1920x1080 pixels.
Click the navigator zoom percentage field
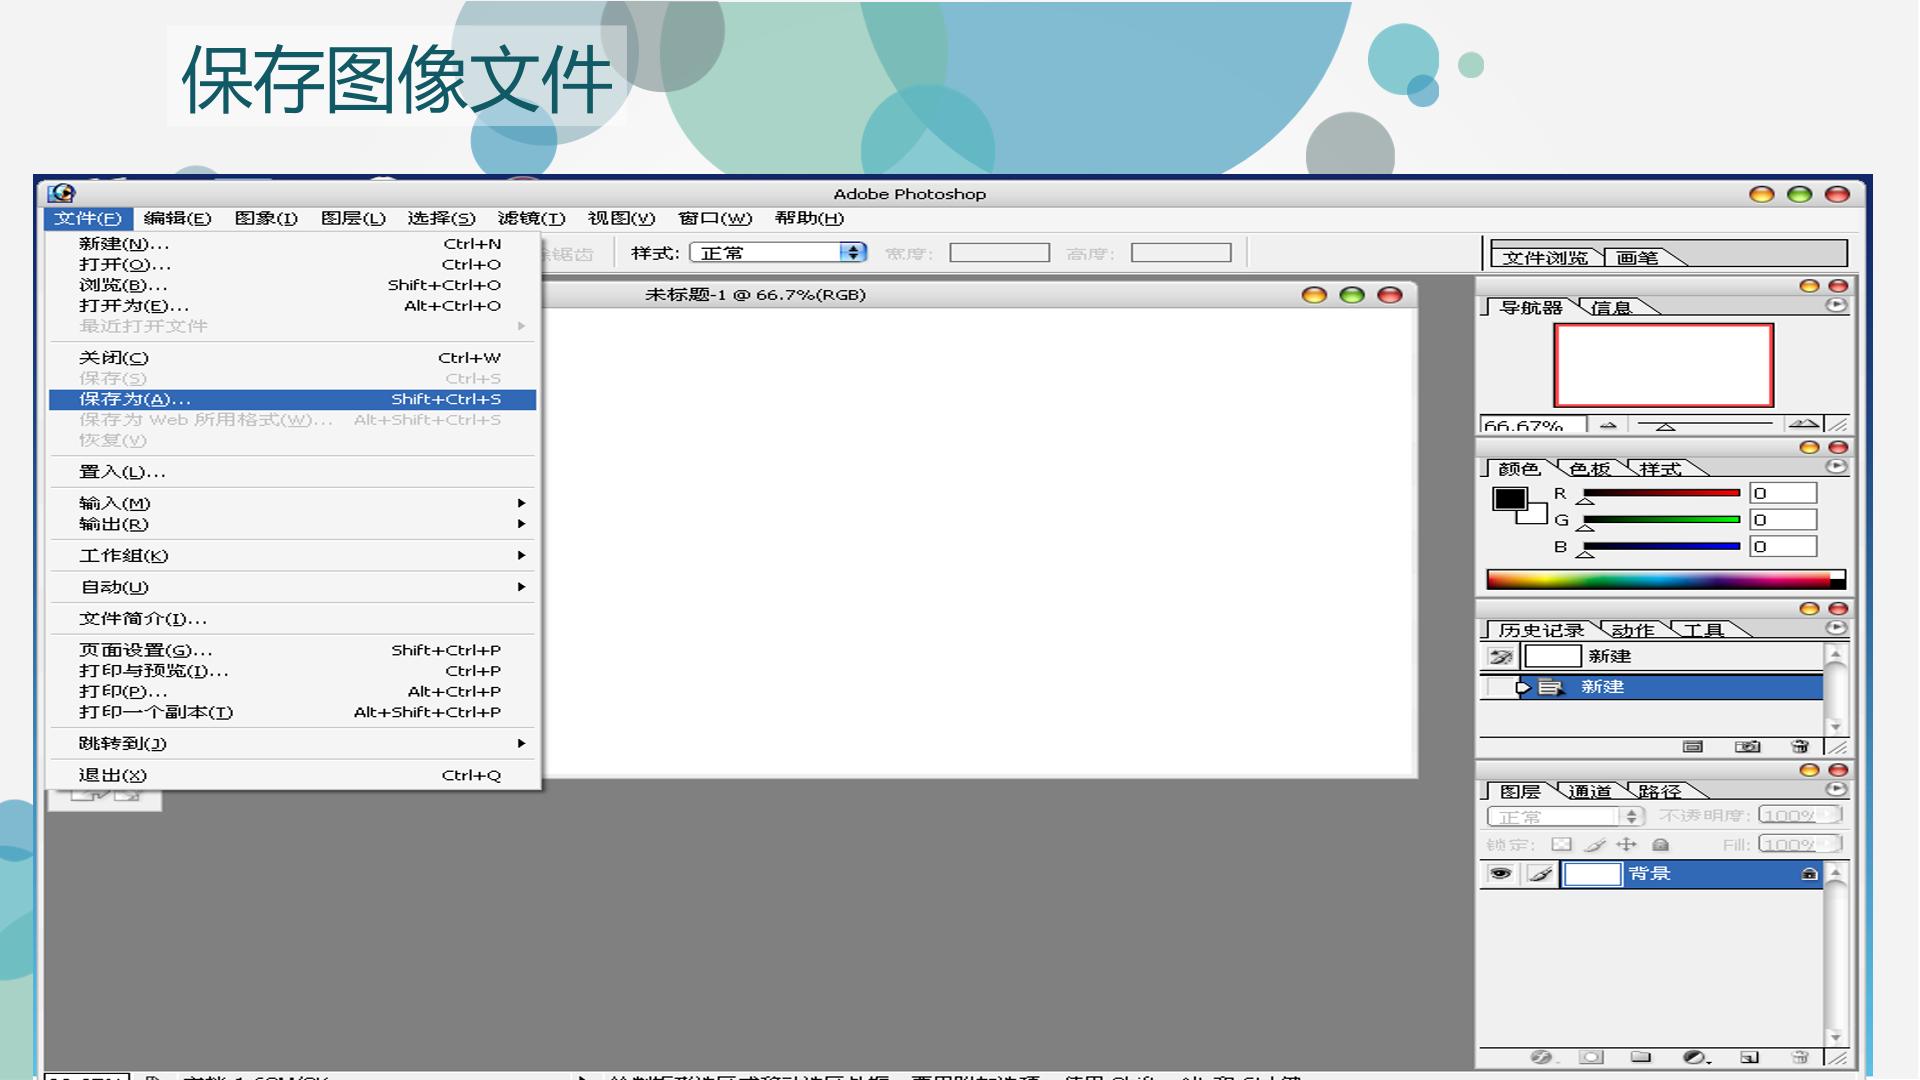pos(1532,425)
